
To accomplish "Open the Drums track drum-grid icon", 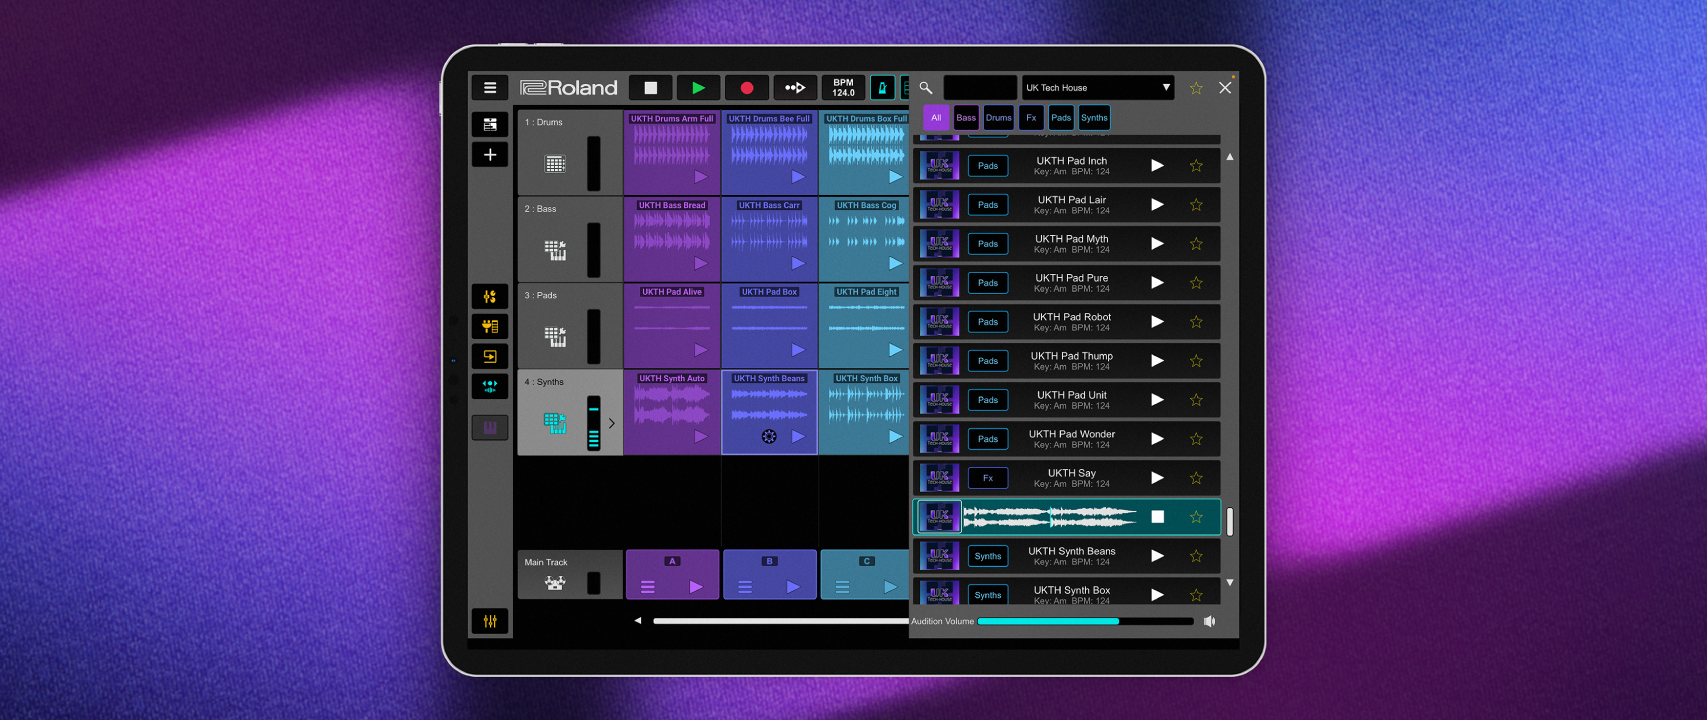I will click(555, 164).
